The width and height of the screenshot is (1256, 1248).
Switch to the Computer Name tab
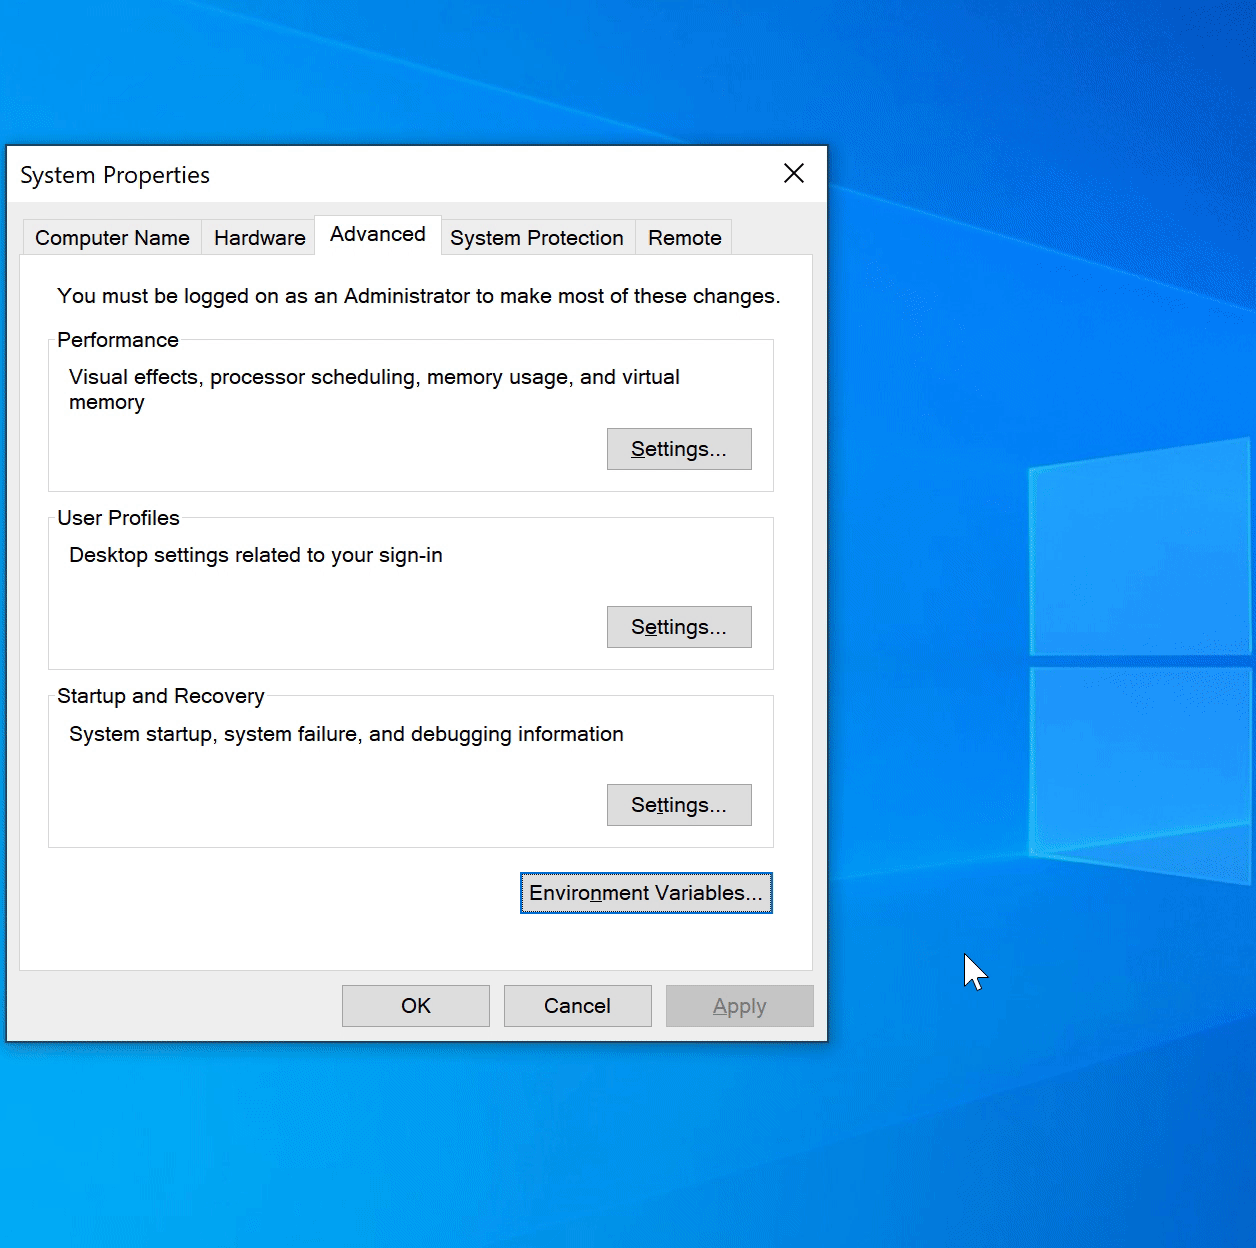click(x=111, y=237)
